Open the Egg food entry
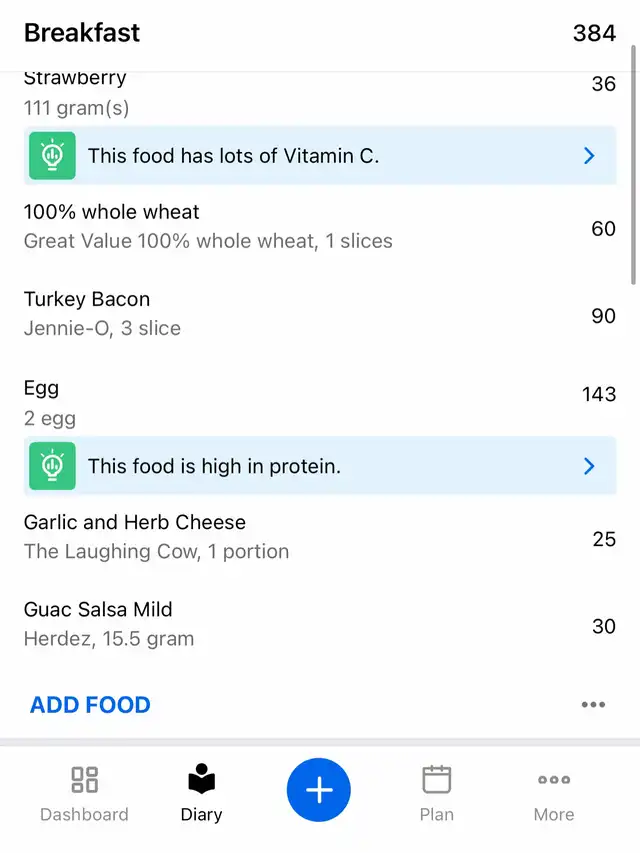640x853 pixels. 300,402
